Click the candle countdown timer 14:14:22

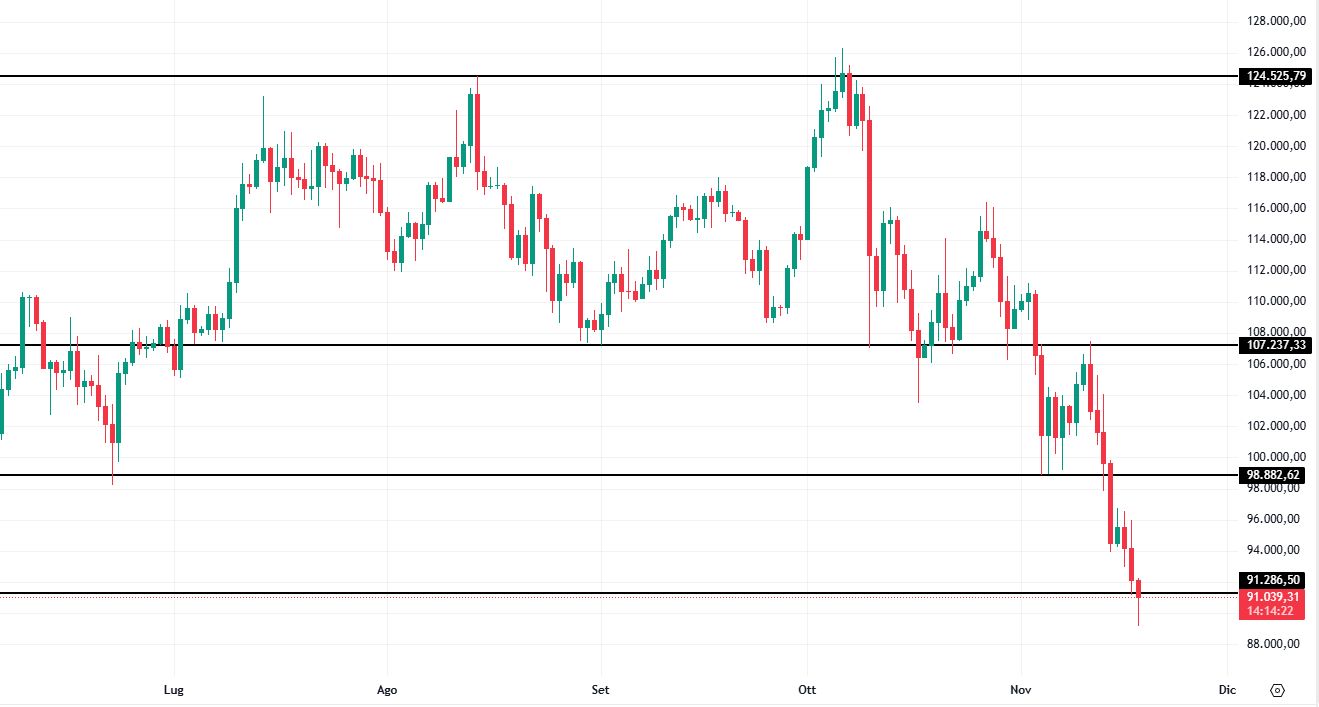click(1272, 612)
